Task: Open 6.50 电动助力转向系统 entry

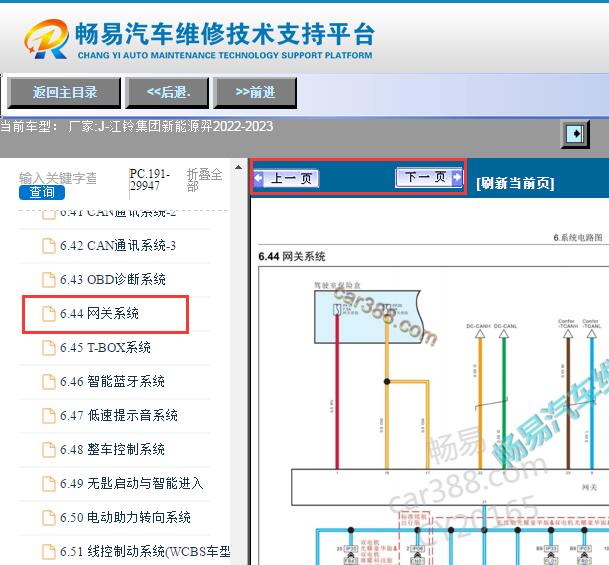Action: tap(125, 517)
